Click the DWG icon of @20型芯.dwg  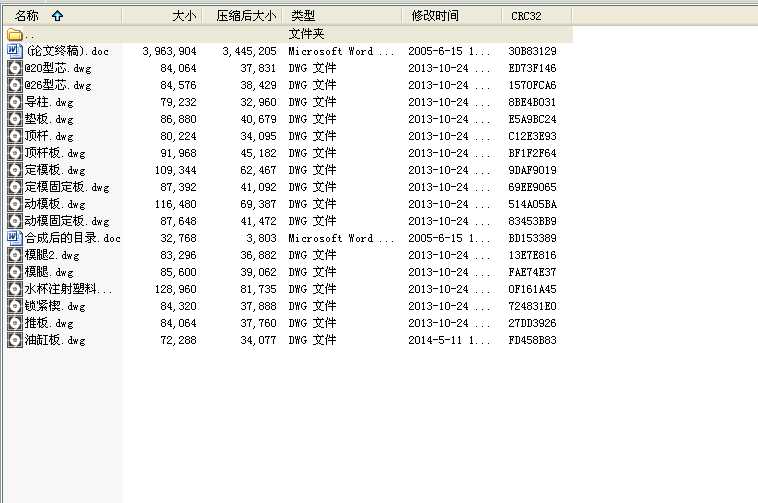(x=15, y=68)
